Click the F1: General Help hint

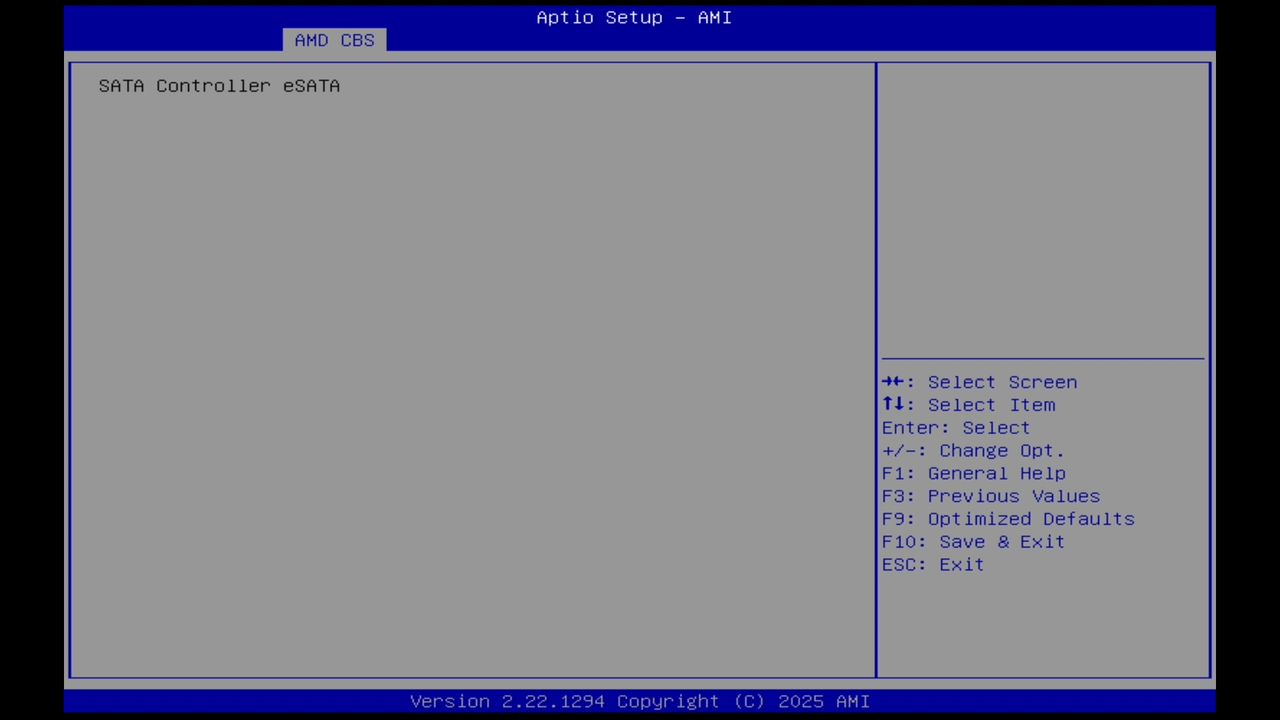(973, 473)
